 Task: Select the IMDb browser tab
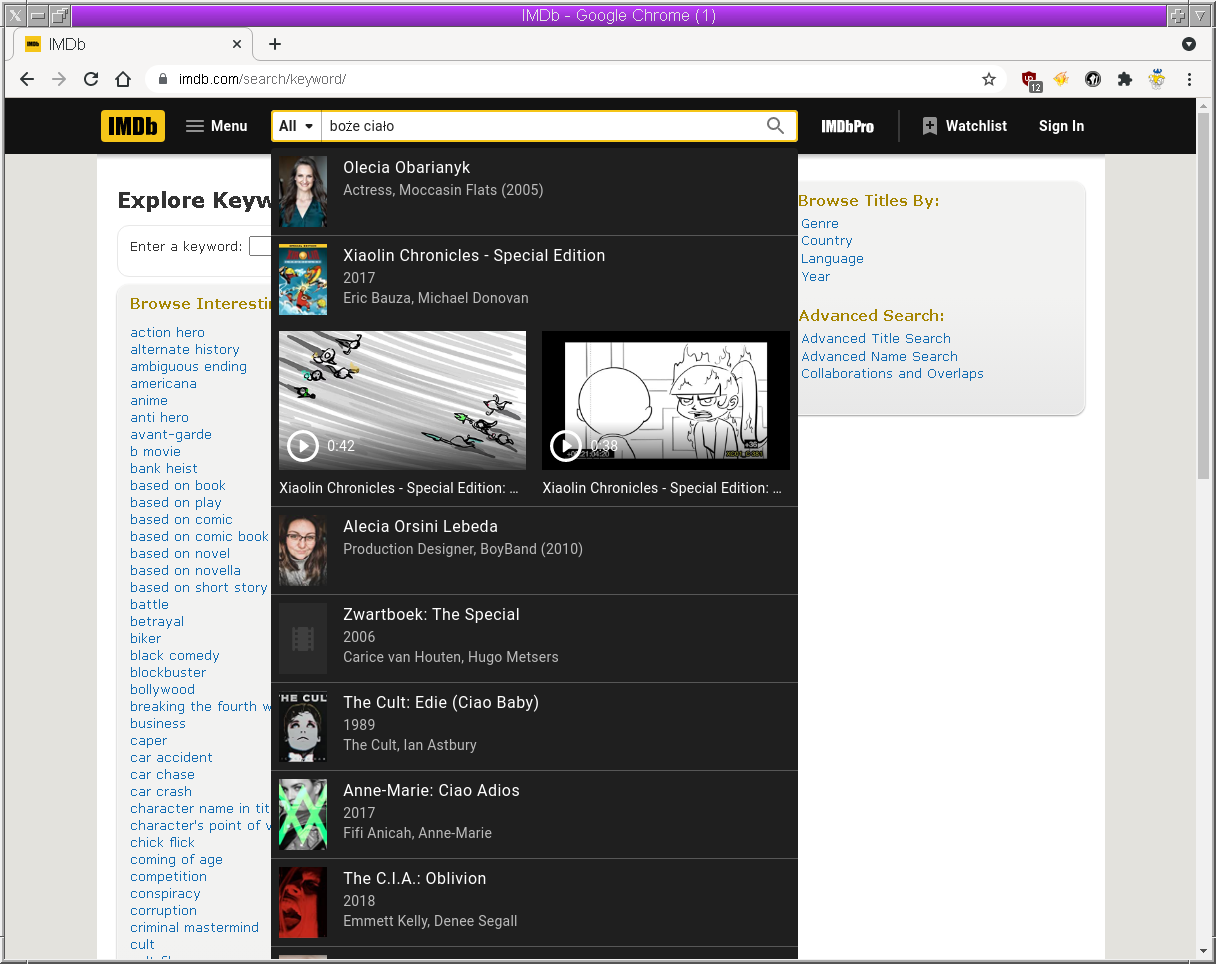[133, 44]
